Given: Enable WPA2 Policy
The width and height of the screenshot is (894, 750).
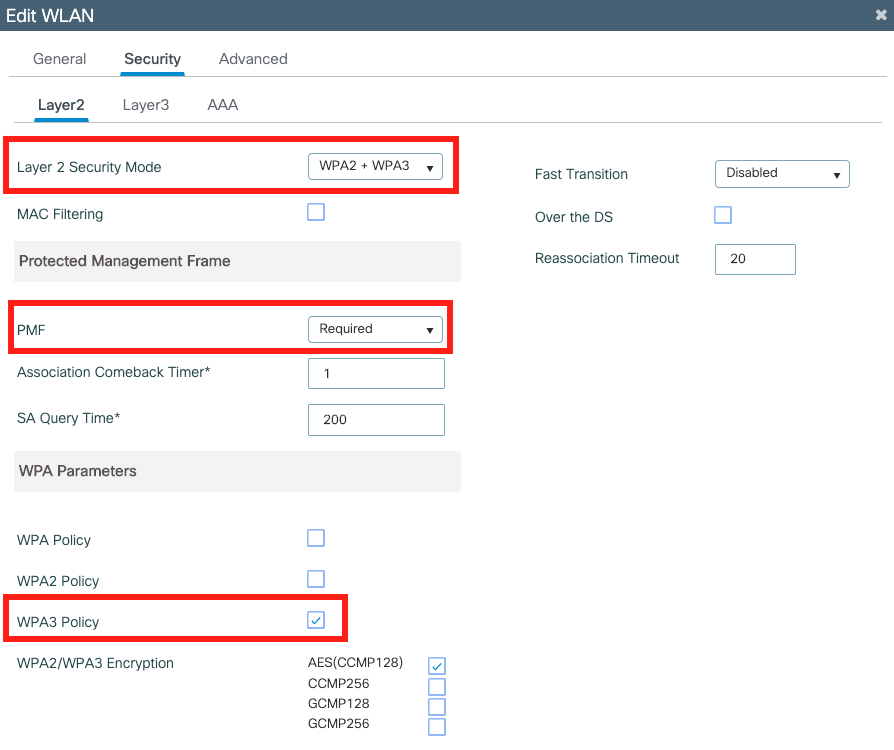Looking at the screenshot, I should point(316,579).
